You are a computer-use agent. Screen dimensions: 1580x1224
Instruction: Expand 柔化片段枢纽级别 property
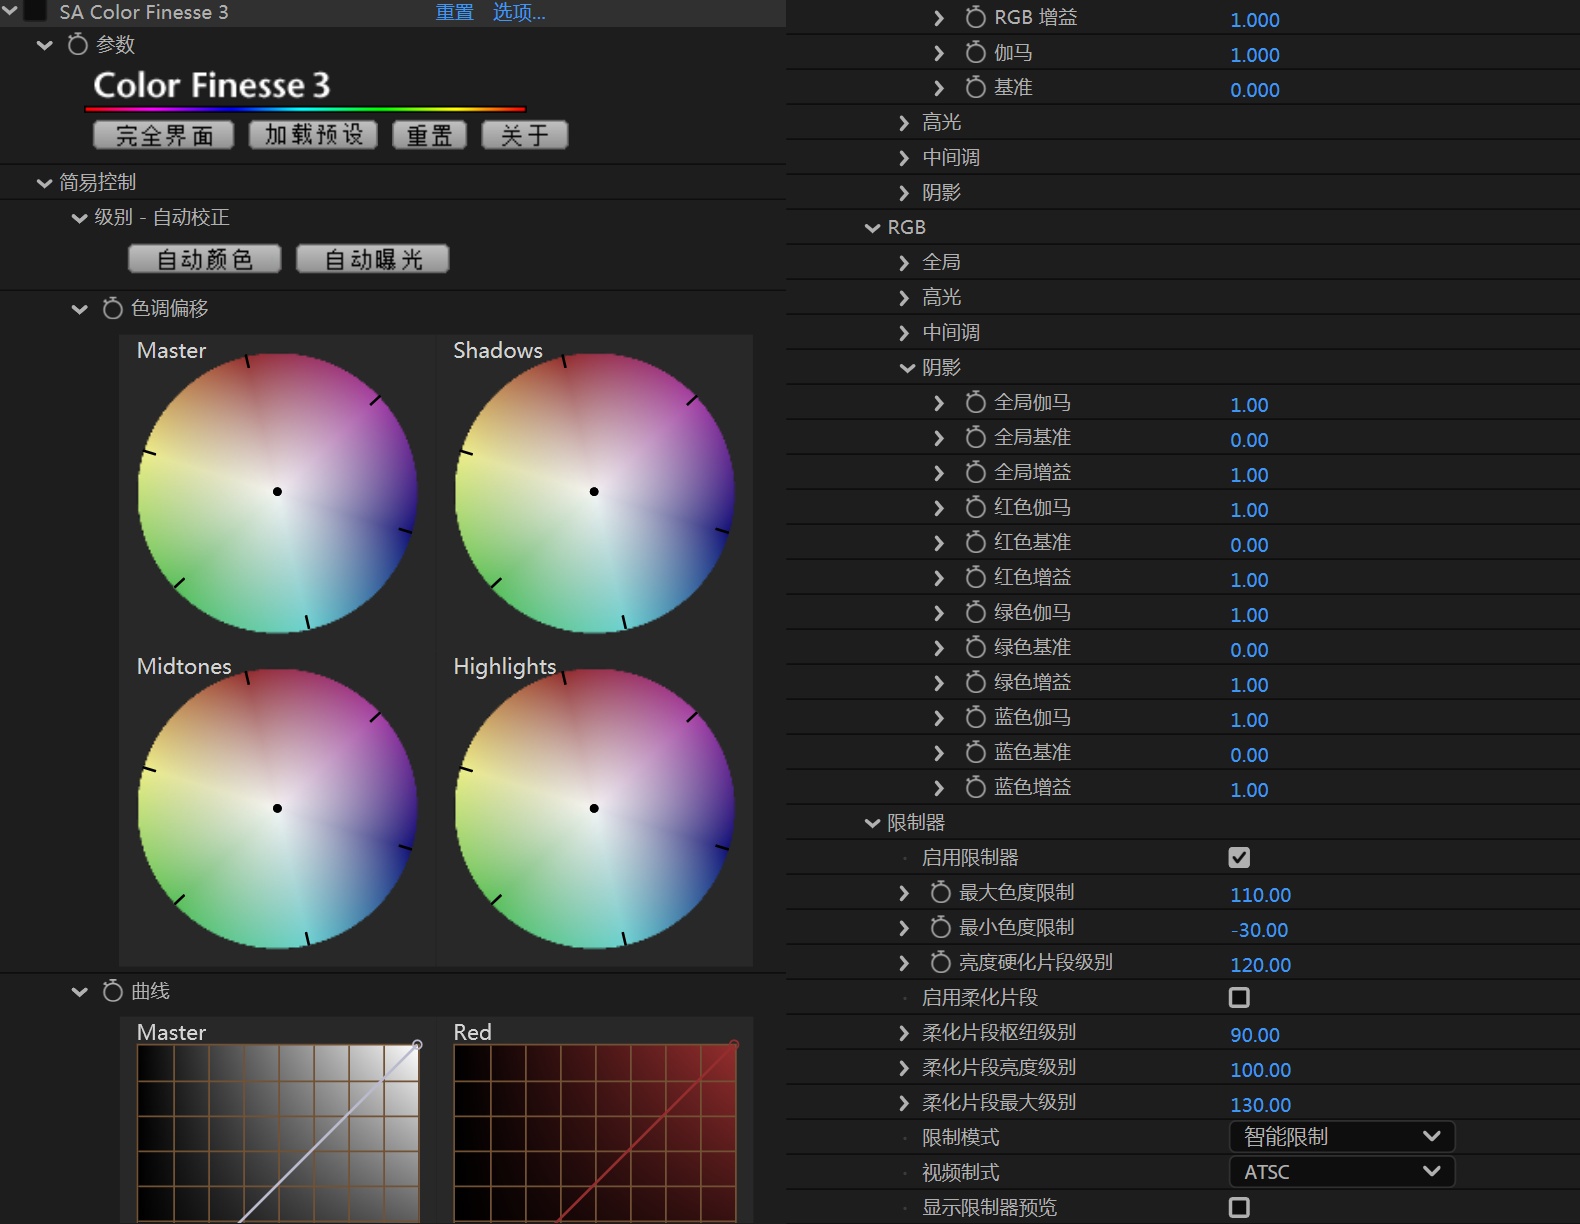(x=904, y=1032)
